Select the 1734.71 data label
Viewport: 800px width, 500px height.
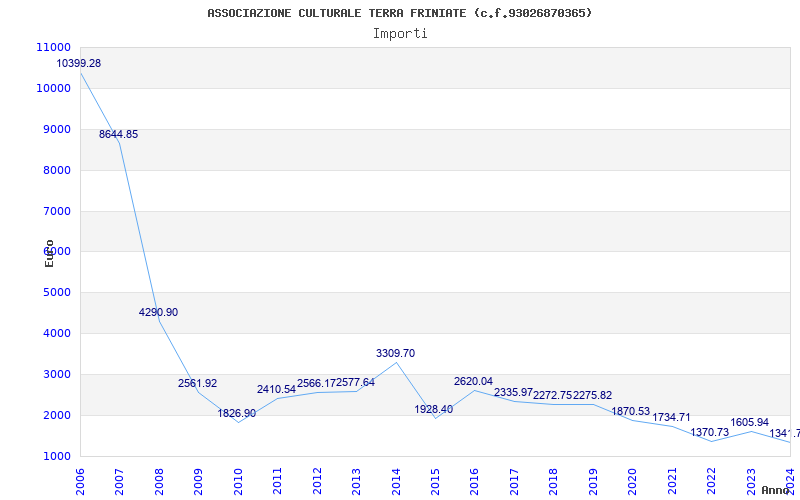671,417
